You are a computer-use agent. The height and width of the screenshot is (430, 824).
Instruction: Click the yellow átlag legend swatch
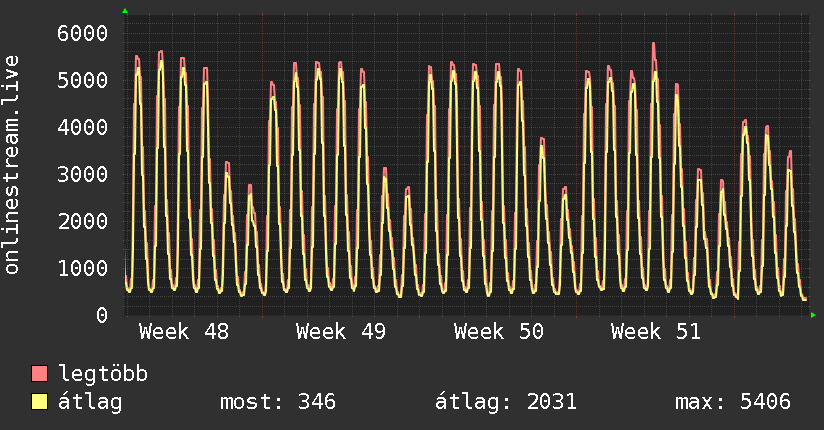(x=39, y=401)
